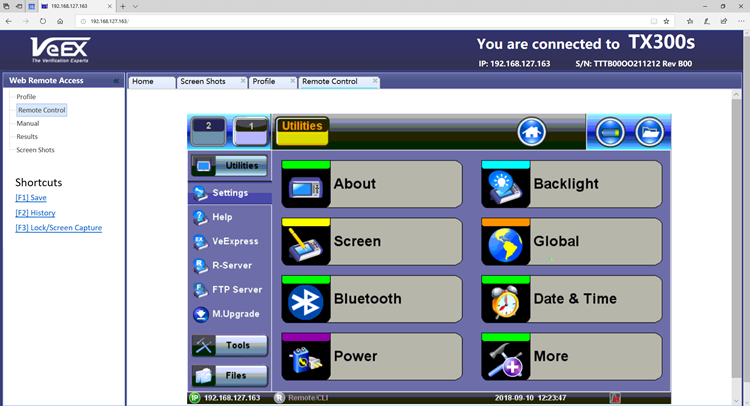Select Results in the left tree
Viewport: 750px width, 406px height.
point(27,137)
